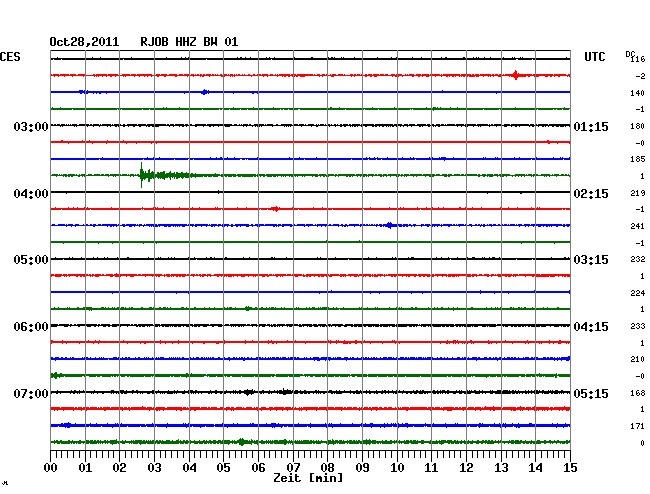Click the UTC column heading

pyautogui.click(x=594, y=57)
